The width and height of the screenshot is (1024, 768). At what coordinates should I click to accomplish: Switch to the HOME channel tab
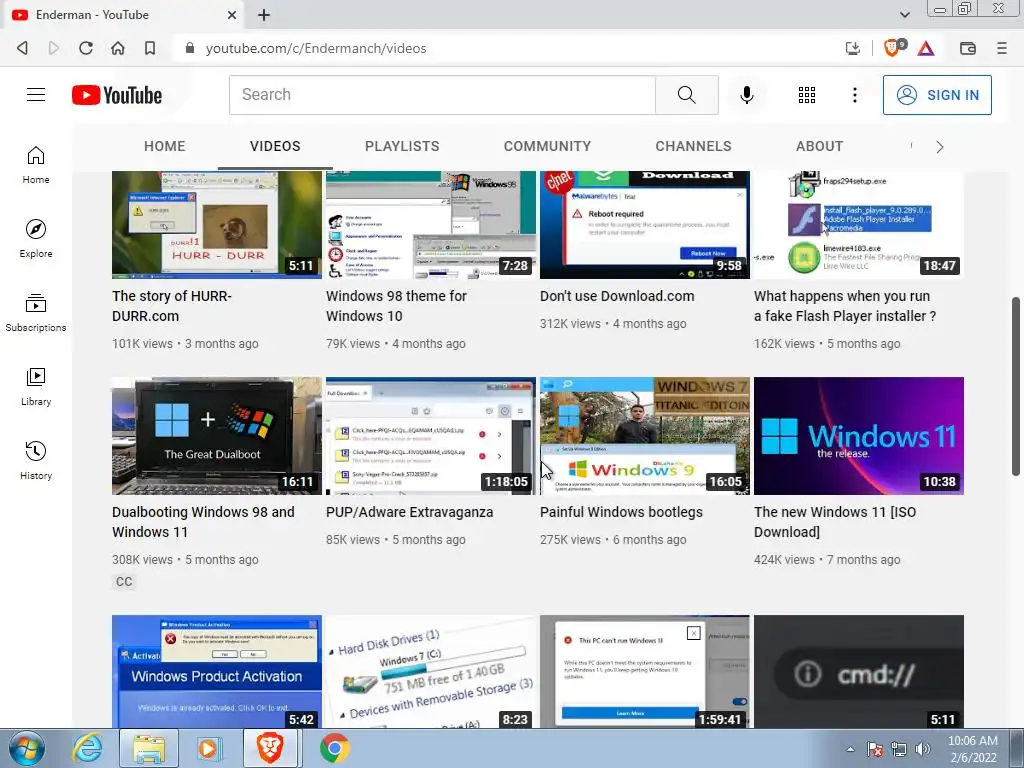point(165,146)
